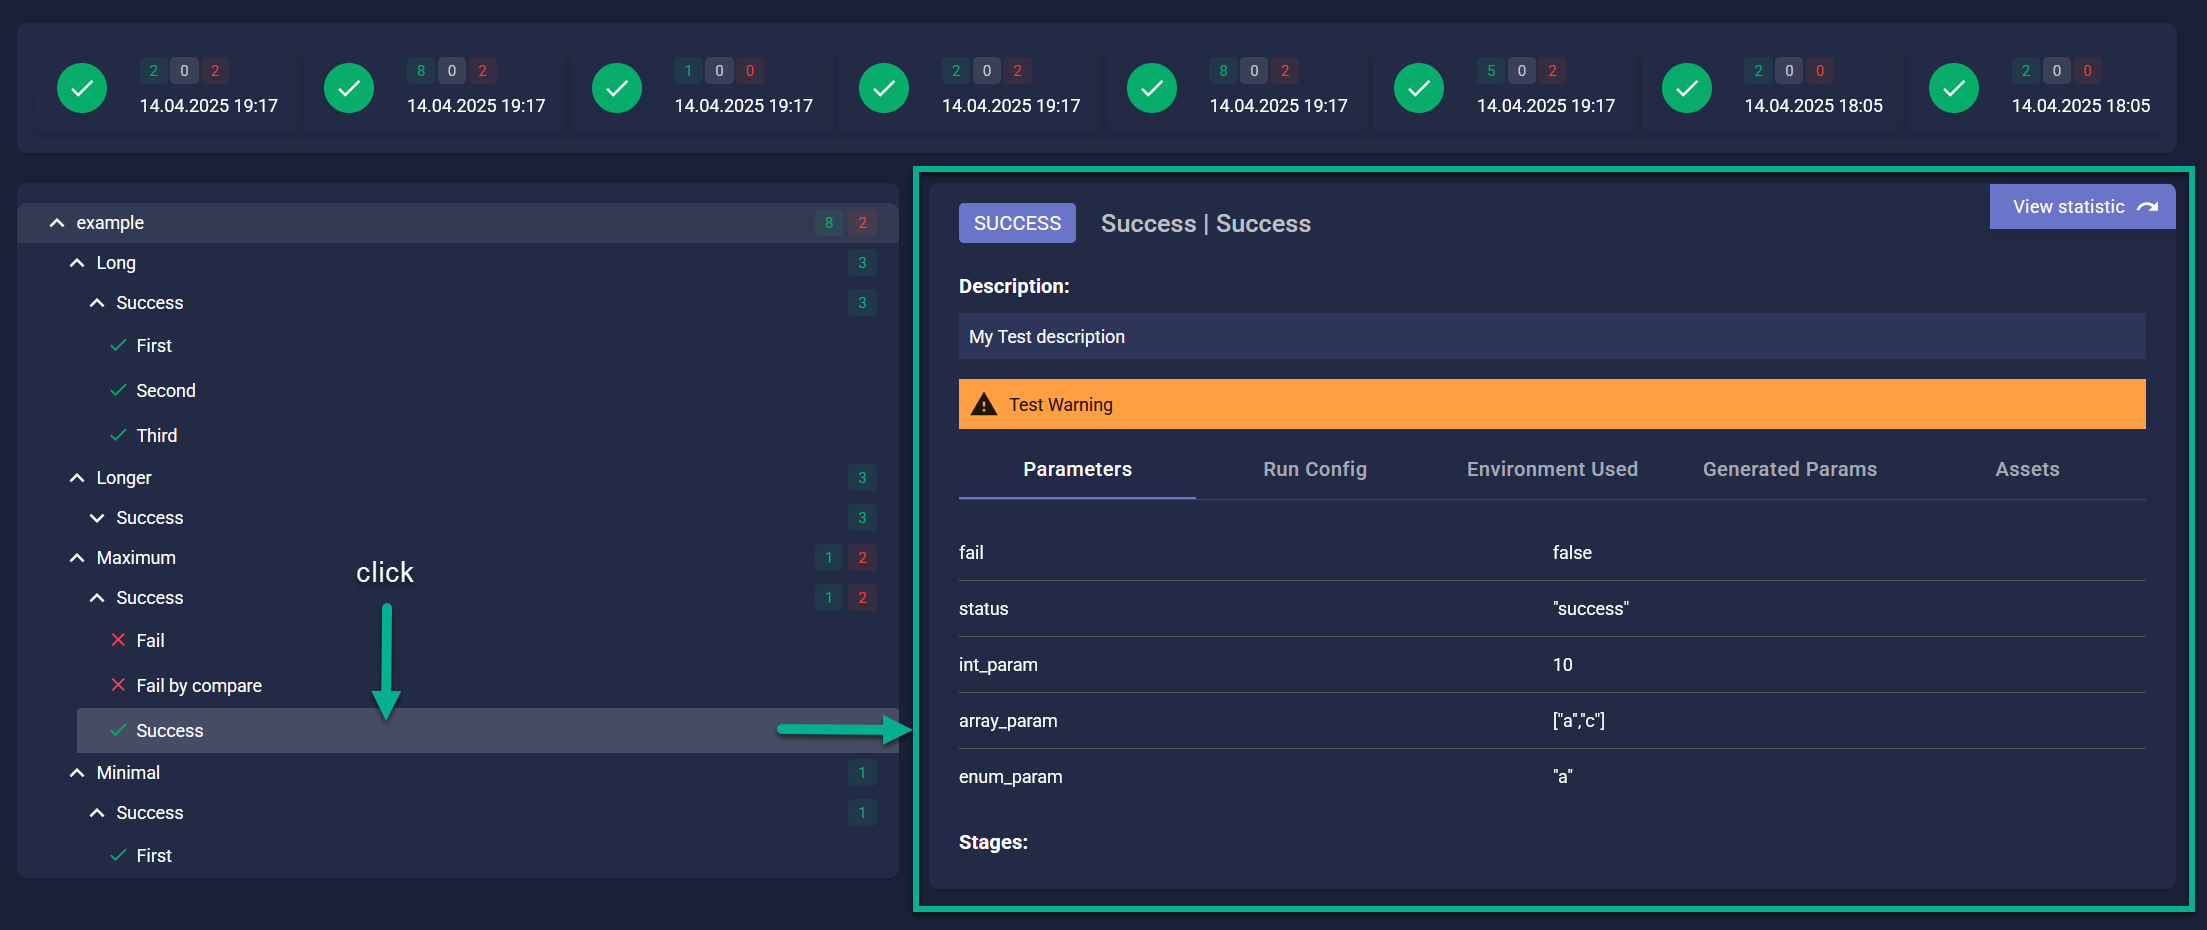Collapse the Minimal tree node

point(77,773)
